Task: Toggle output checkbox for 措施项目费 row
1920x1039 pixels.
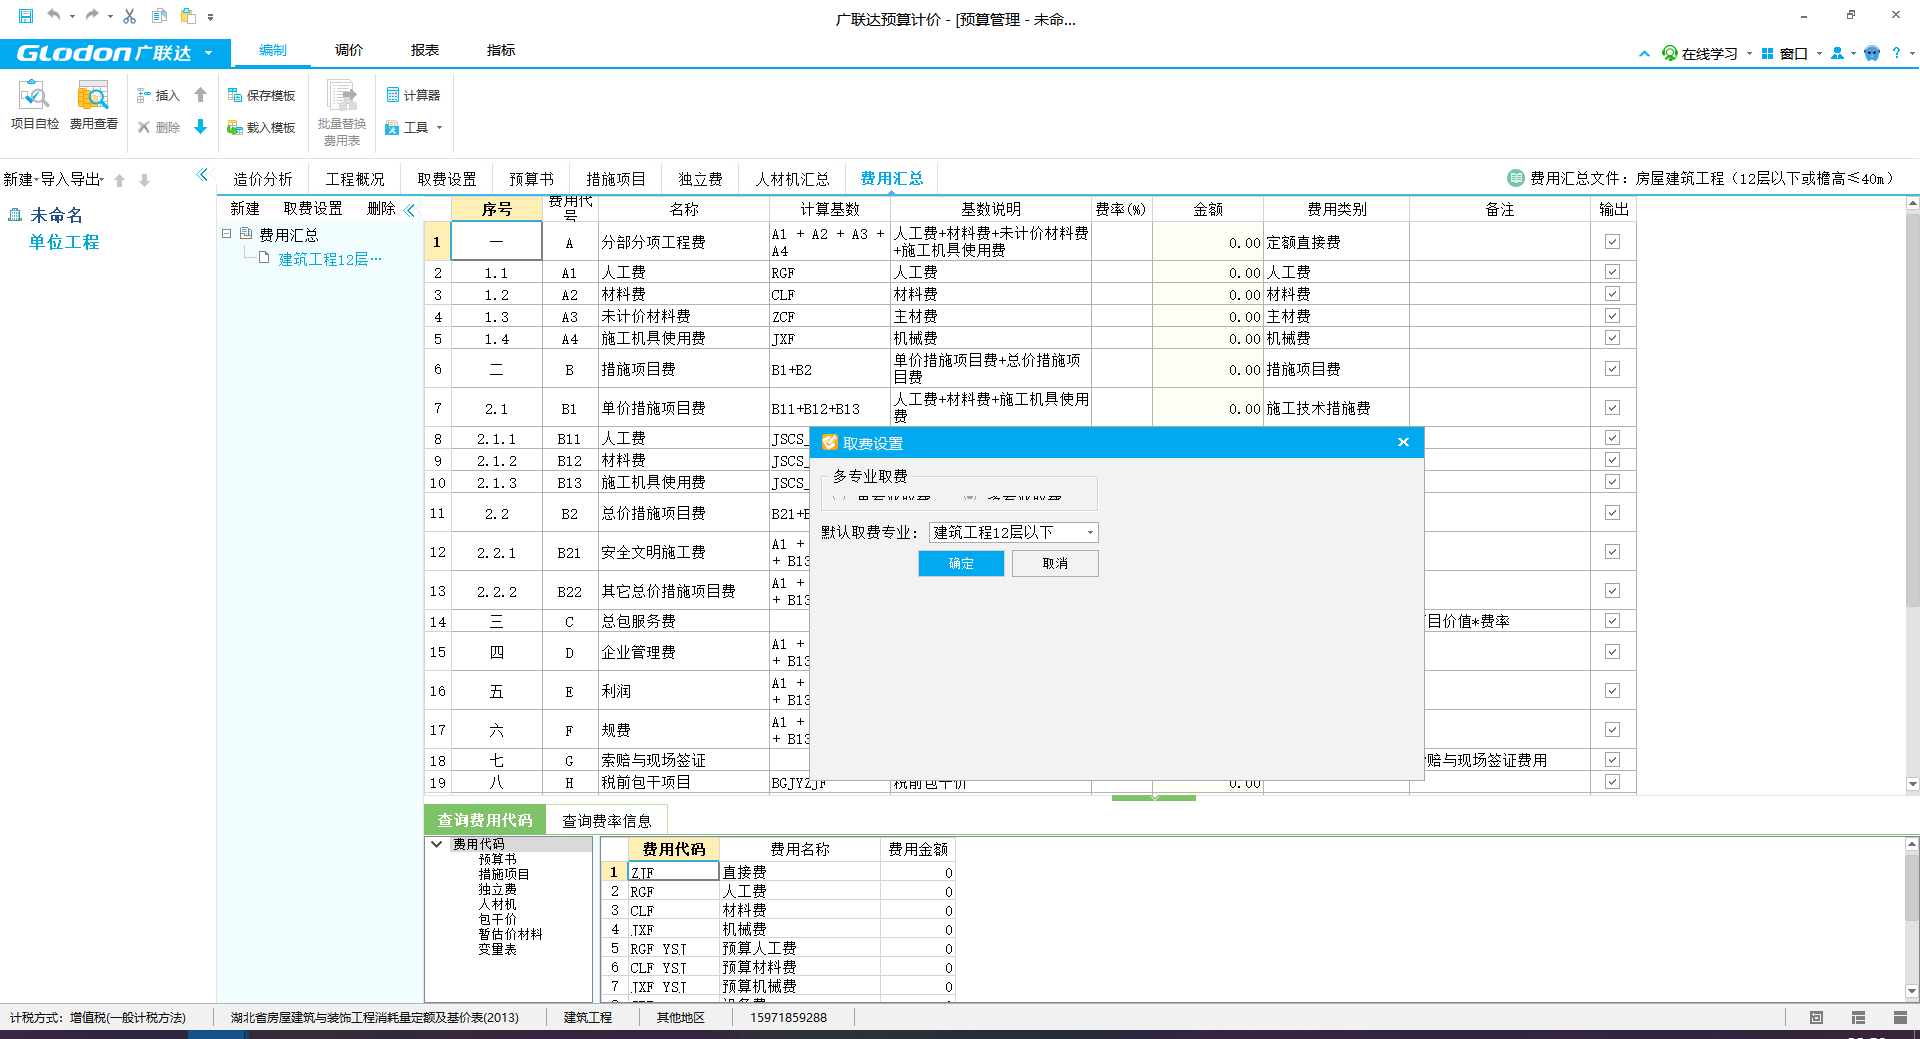Action: 1612,368
